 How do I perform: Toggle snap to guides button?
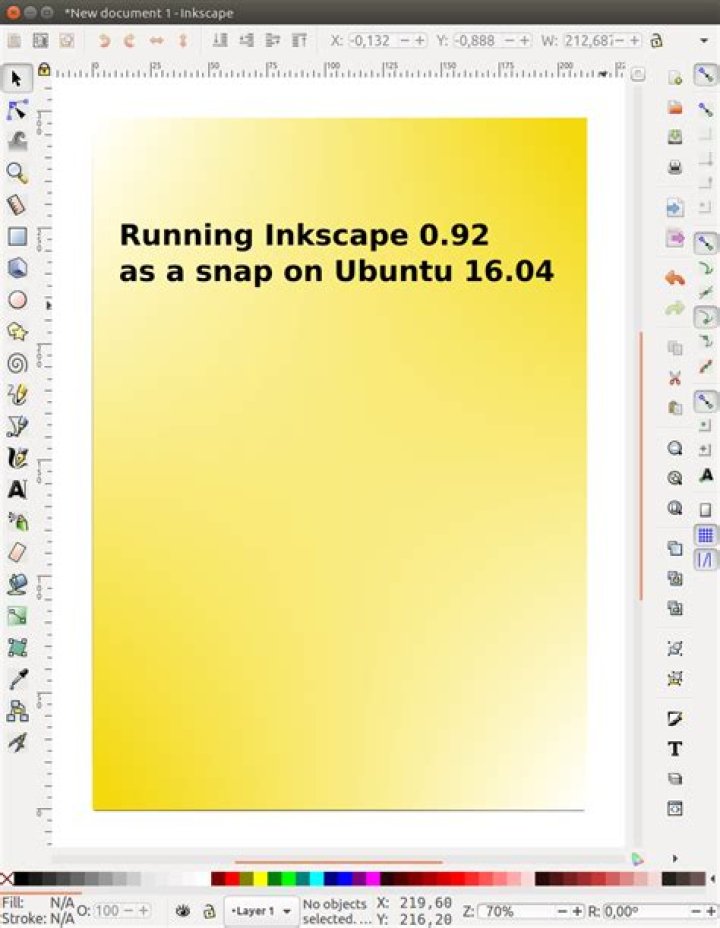click(705, 559)
